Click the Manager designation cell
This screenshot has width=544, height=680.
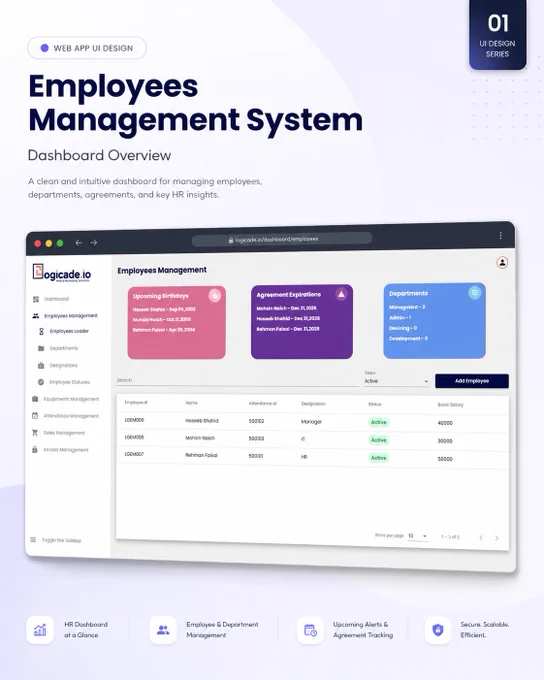coord(311,422)
